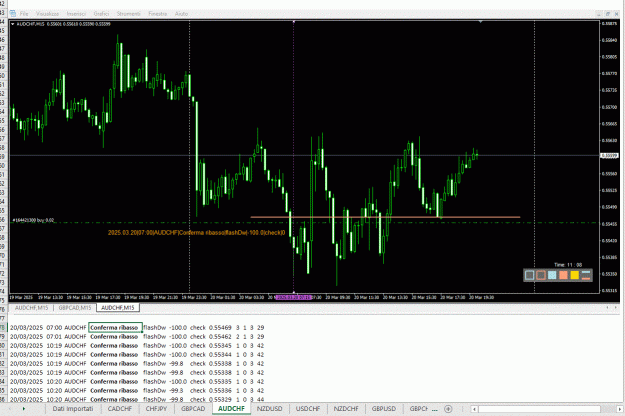
Task: Click the horizontal scrollbar right arrow
Action: (620, 409)
